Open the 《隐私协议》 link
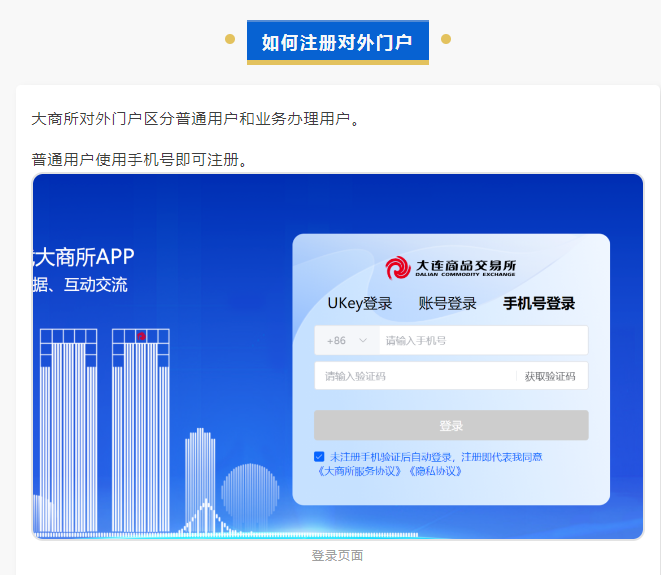661x575 pixels. [x=435, y=471]
